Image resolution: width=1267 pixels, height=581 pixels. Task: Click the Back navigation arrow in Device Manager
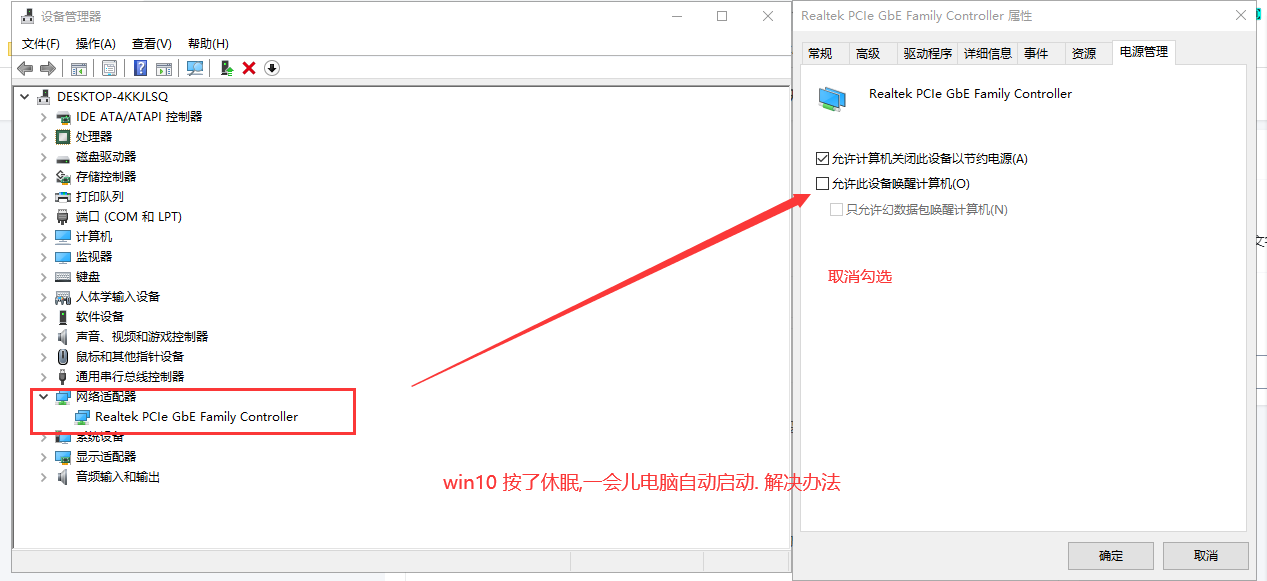24,67
